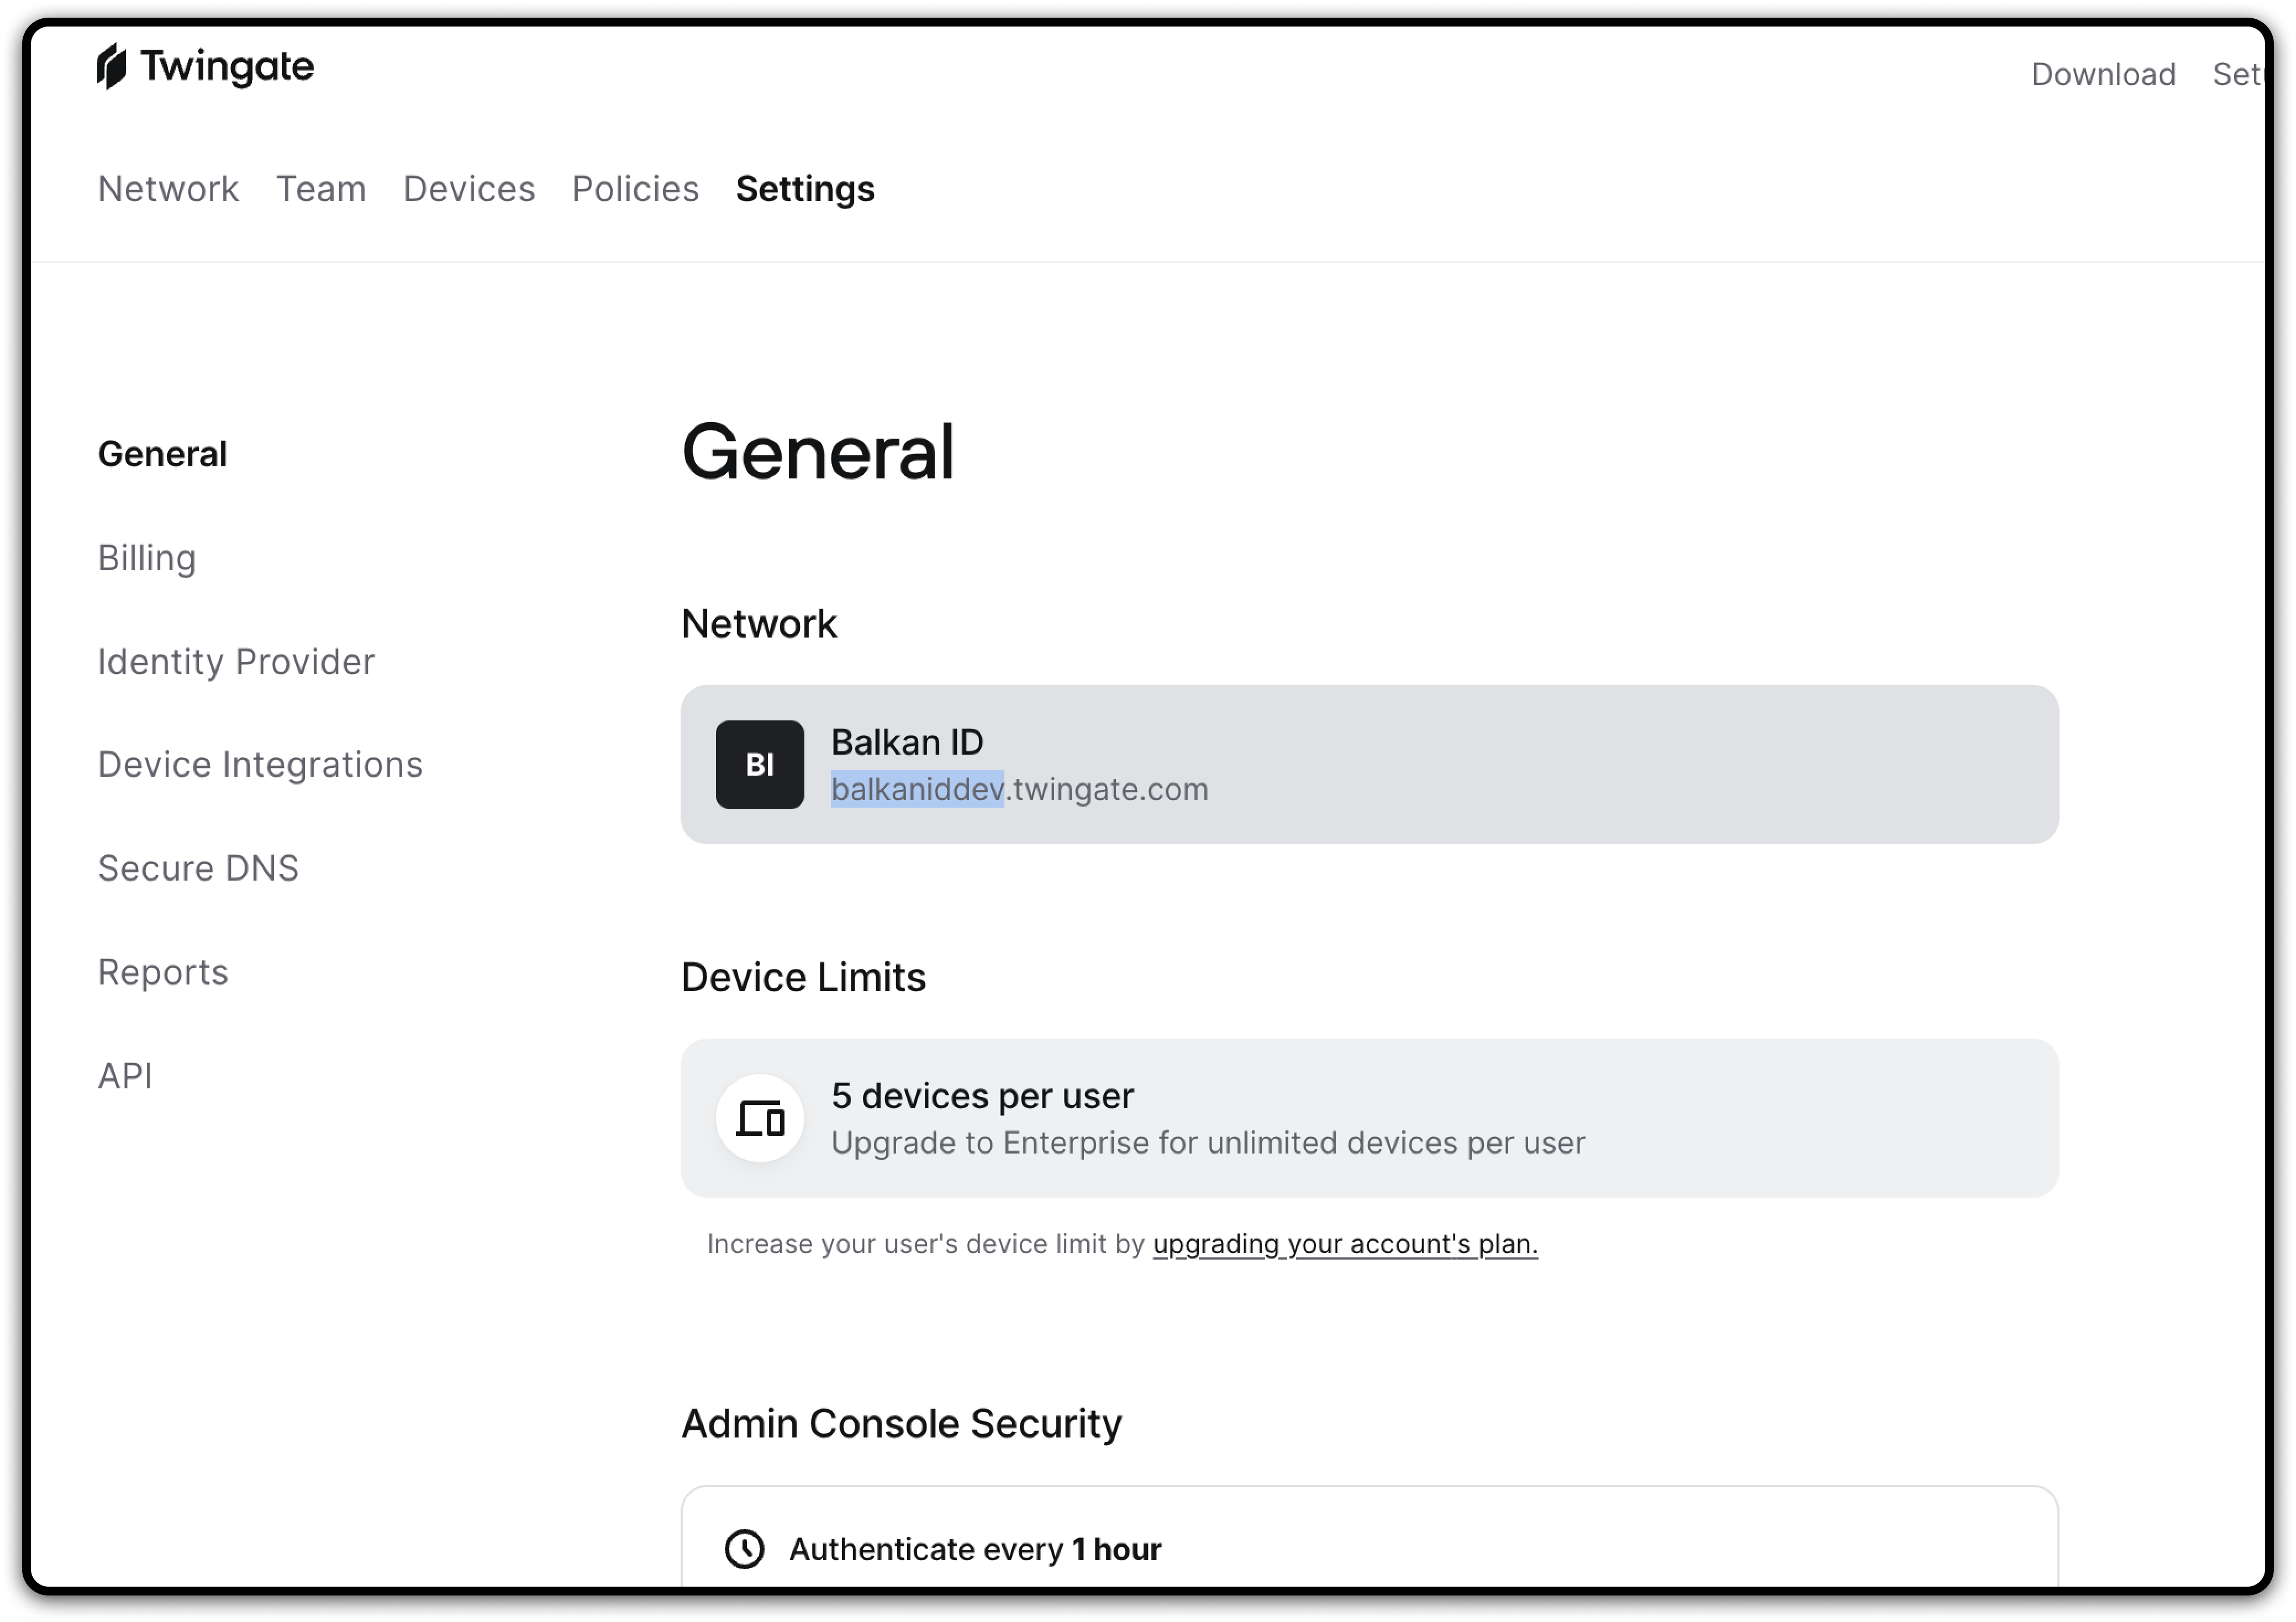Select Identity Provider in sidebar

click(x=236, y=661)
